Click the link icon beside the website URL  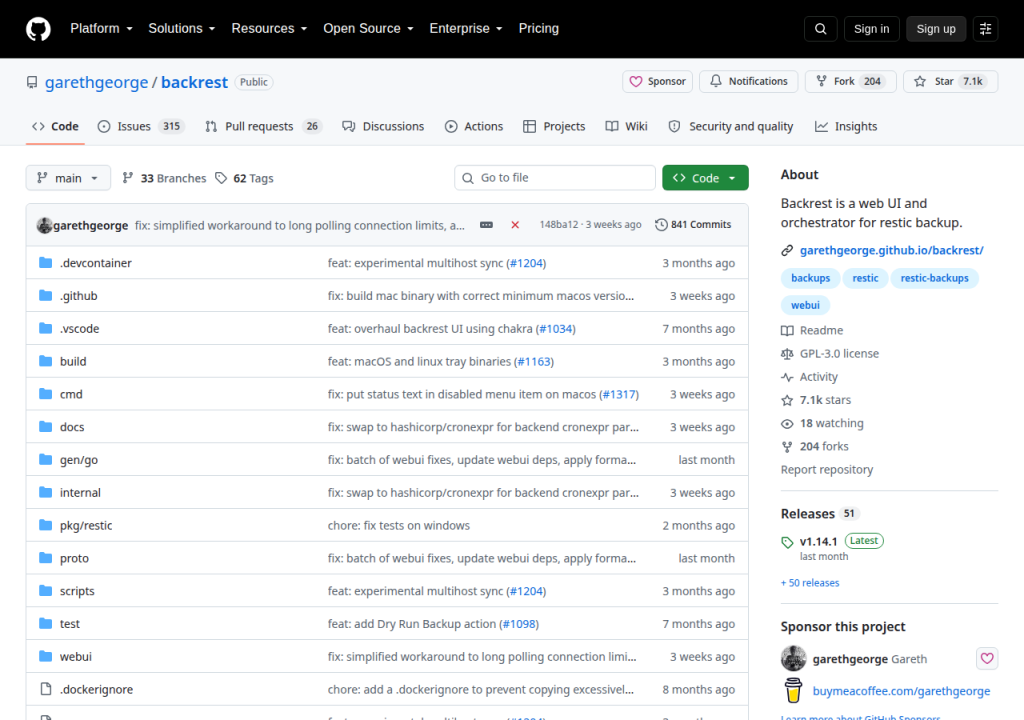pos(787,250)
